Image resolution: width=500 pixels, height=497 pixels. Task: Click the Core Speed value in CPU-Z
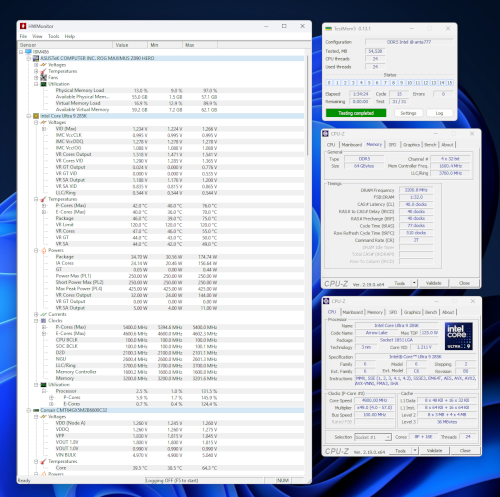(x=374, y=400)
